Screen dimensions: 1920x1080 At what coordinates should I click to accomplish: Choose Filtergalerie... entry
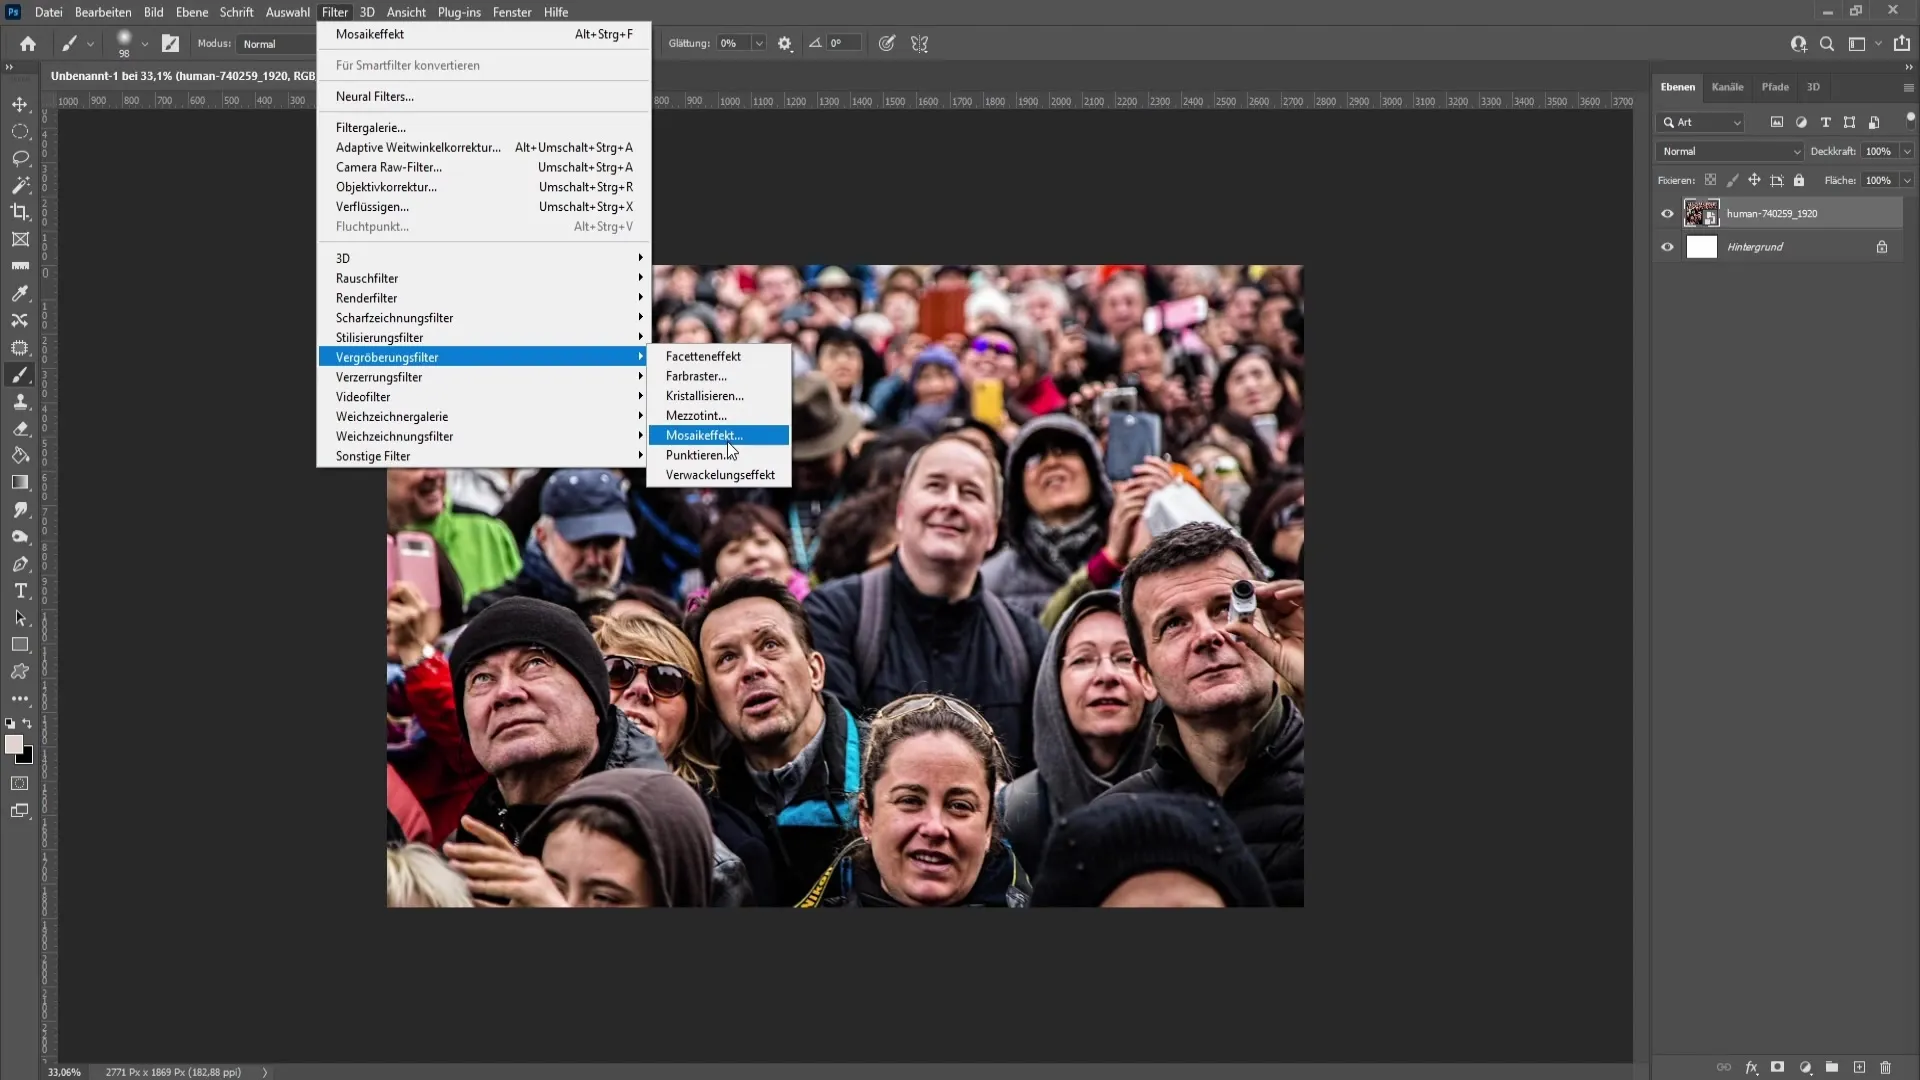point(484,128)
